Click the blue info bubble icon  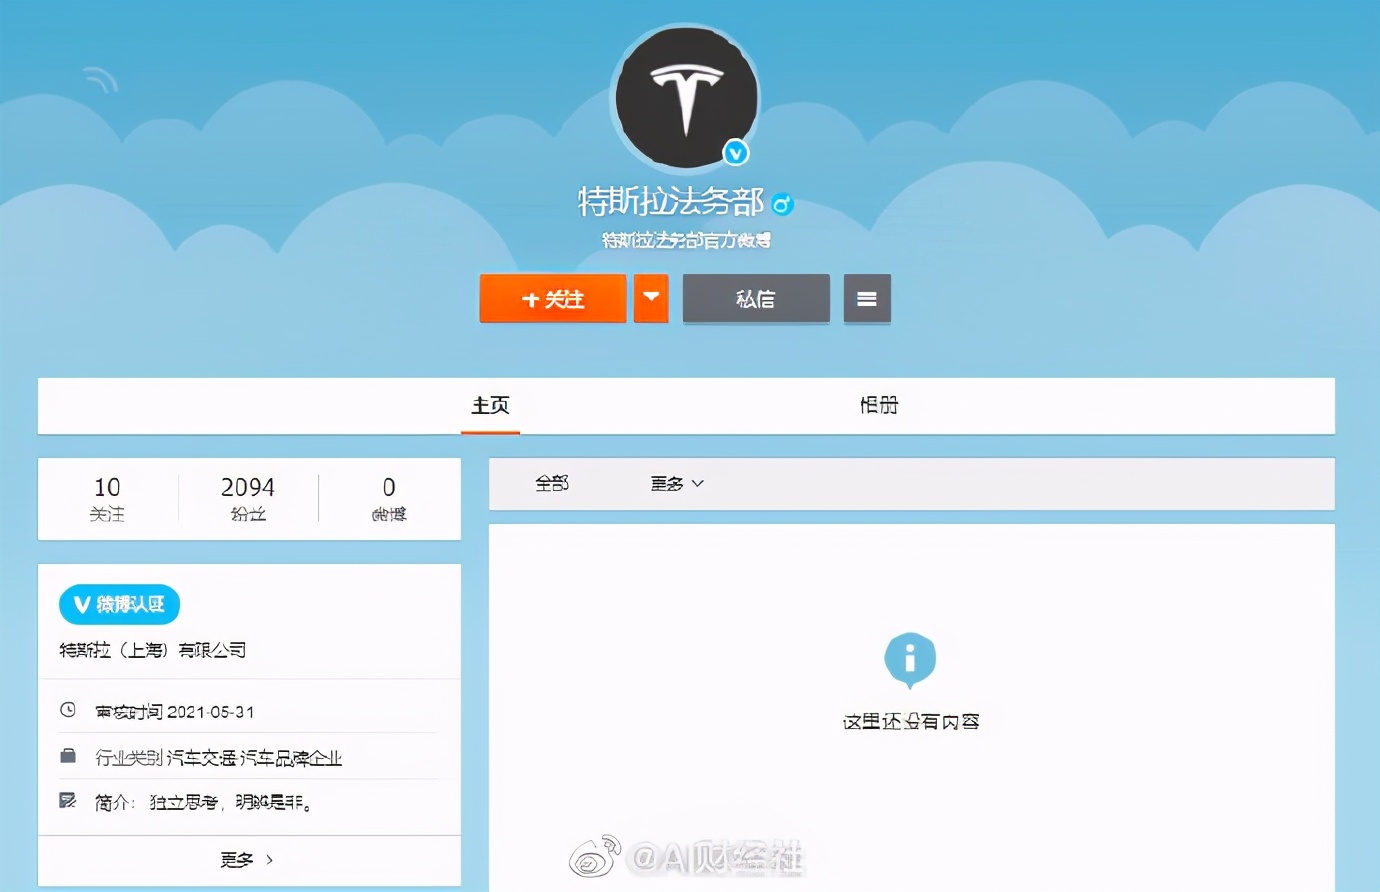[910, 660]
